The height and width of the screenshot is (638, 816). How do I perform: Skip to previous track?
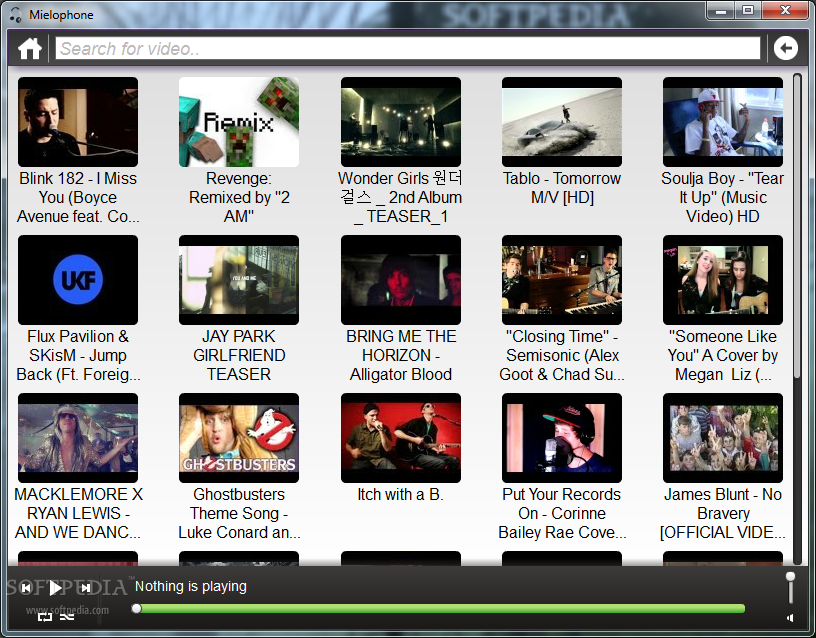point(26,588)
